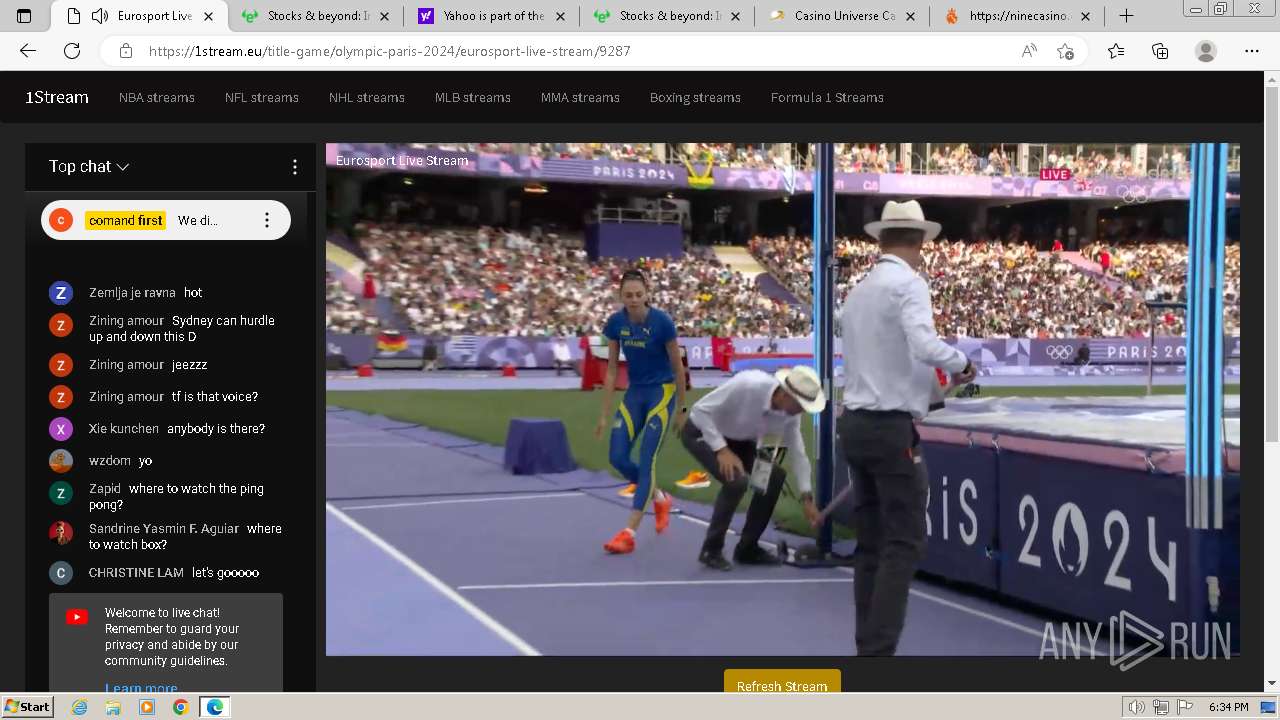Expand the Top chat dropdown
This screenshot has width=1280, height=720.
tap(89, 167)
